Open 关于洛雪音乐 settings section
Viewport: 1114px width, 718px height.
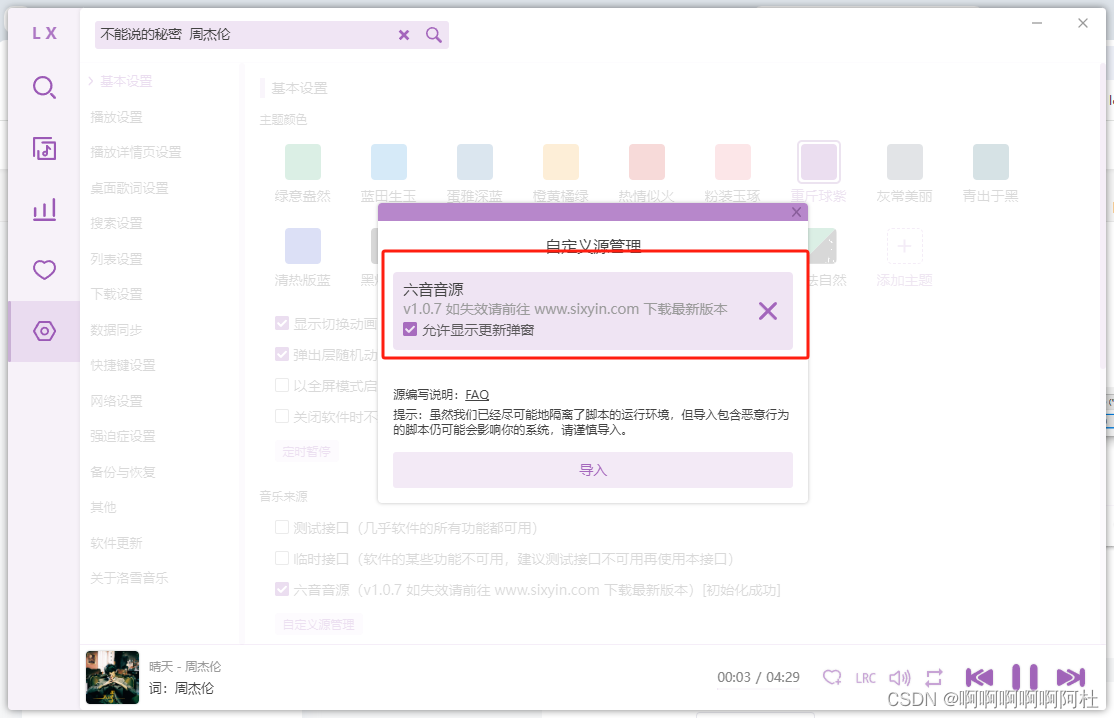coord(129,577)
